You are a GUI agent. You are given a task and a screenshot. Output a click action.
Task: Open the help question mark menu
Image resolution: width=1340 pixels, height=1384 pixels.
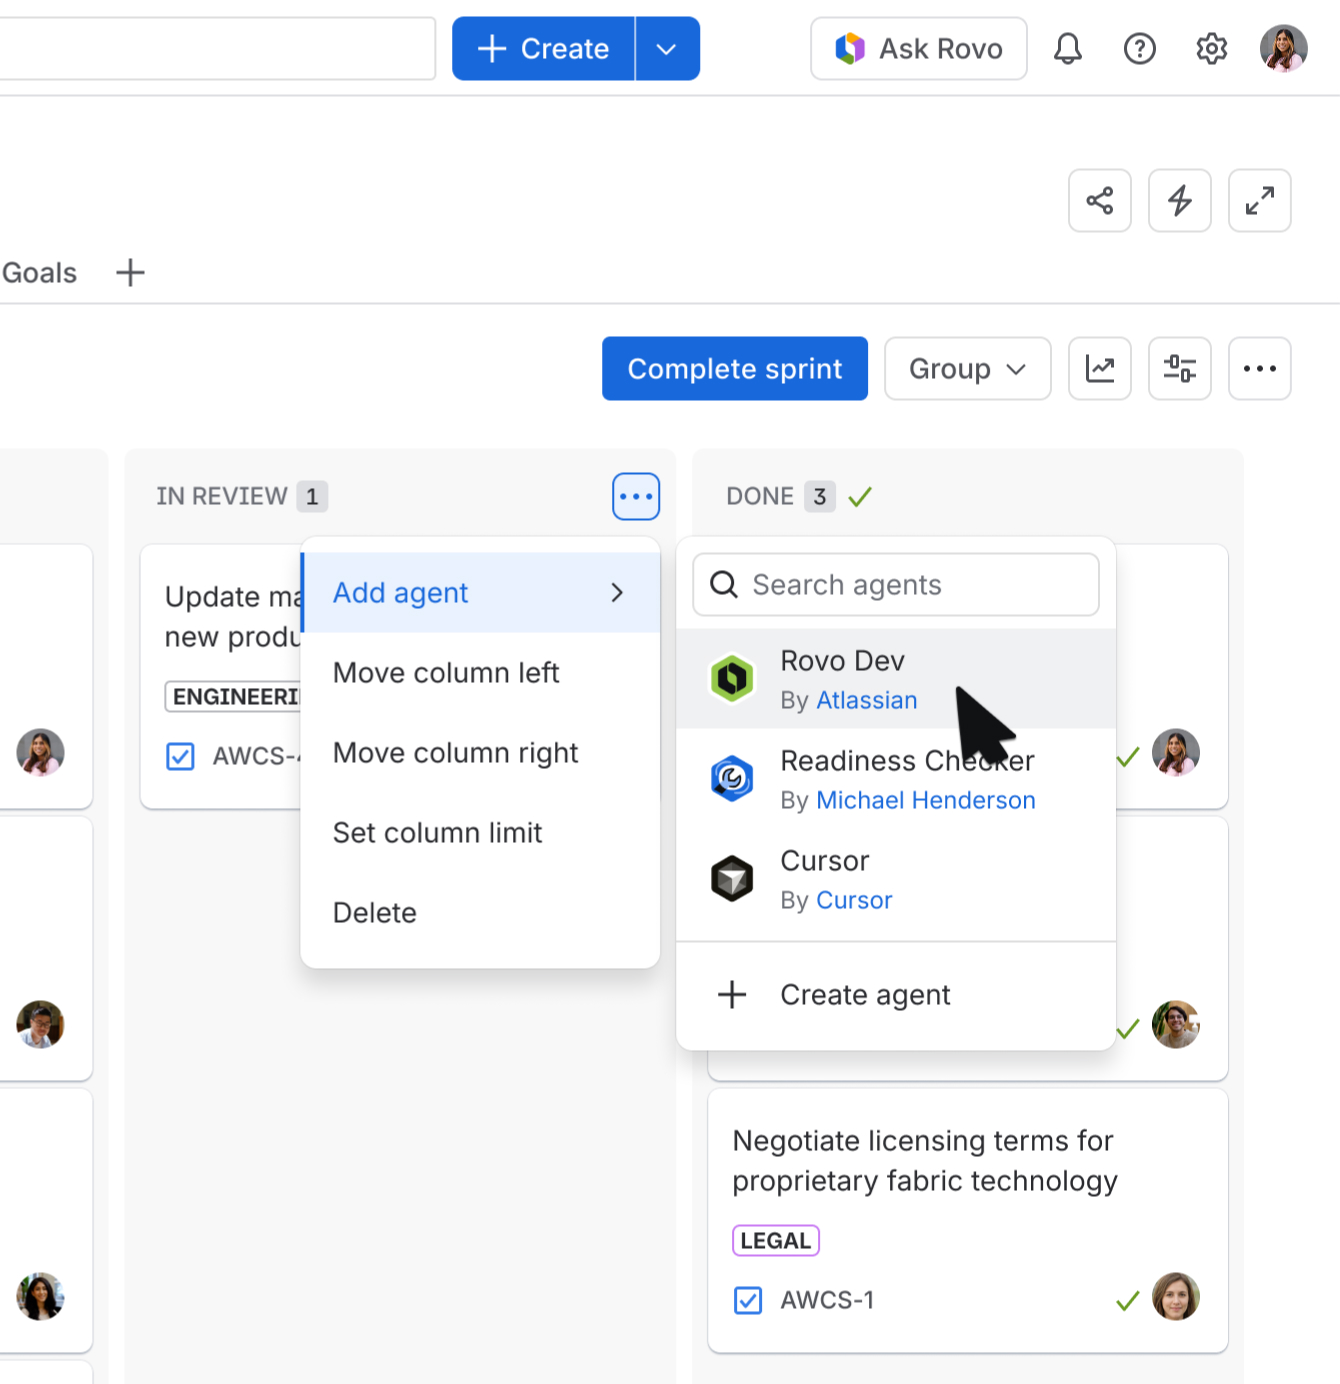coord(1140,48)
